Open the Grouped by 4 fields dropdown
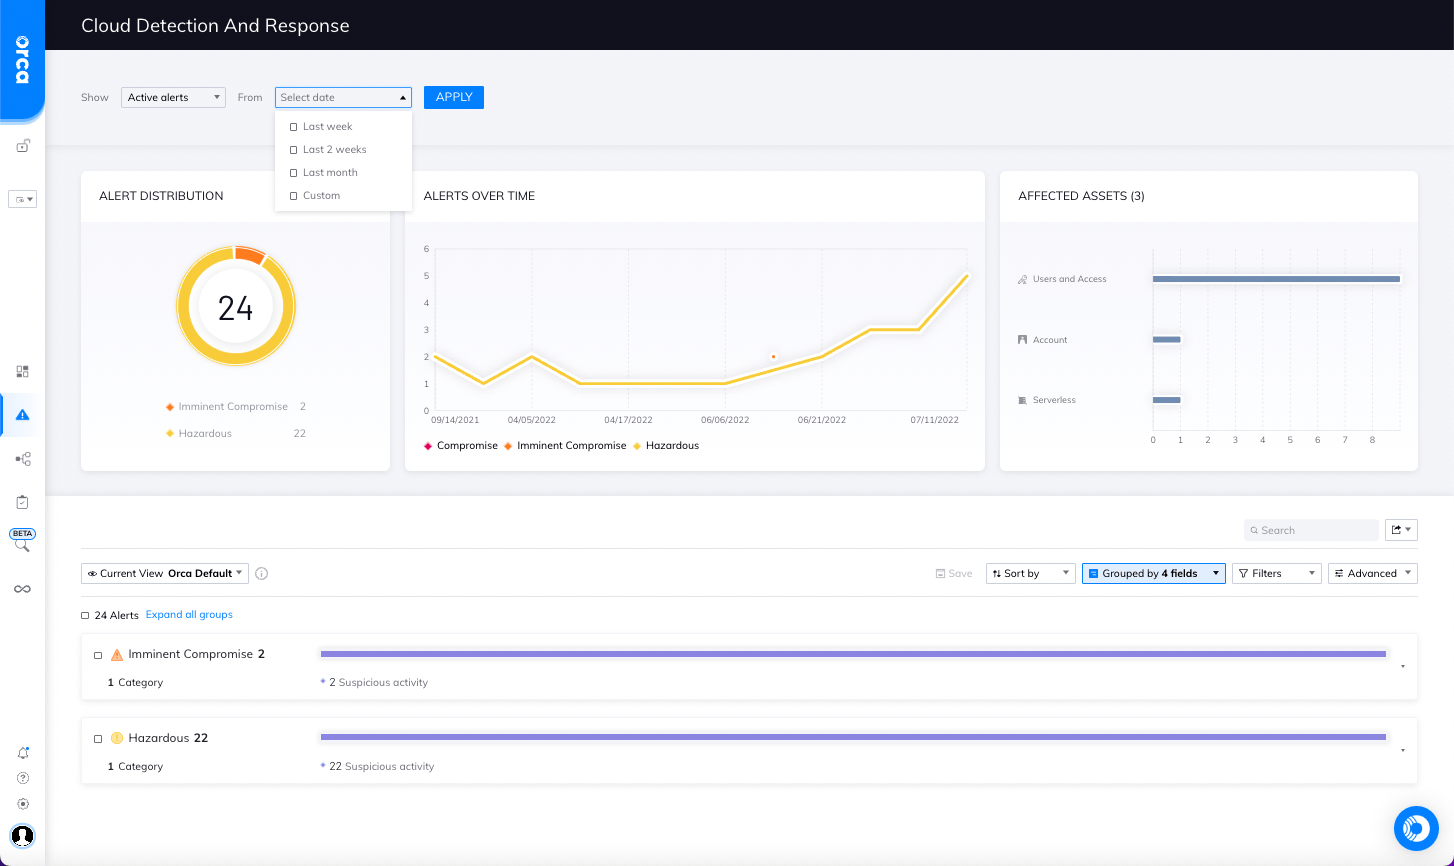Screen dimensions: 1454x866 [1152, 573]
